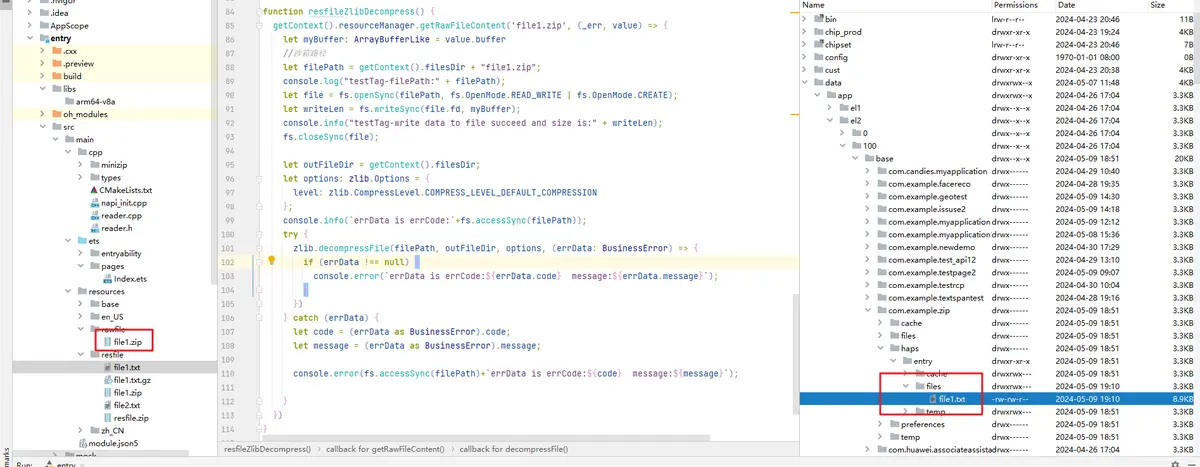Select file1.txt in the project resfile folder

[x=120, y=367]
